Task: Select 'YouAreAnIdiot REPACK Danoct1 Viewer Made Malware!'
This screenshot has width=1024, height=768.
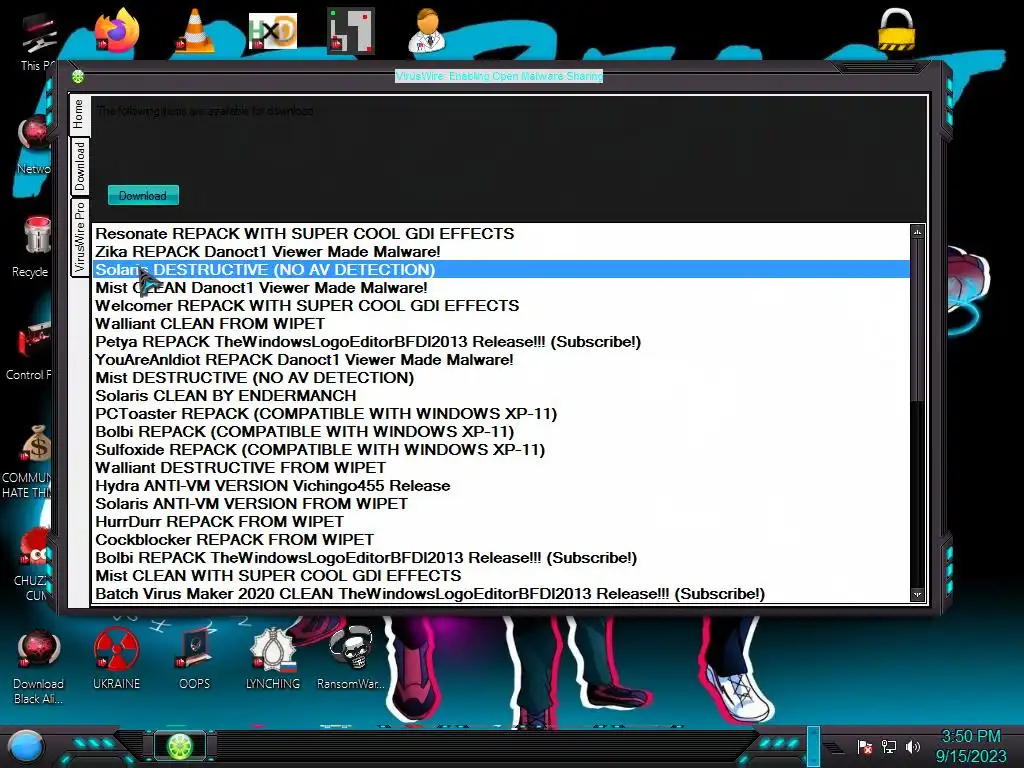Action: [x=501, y=360]
